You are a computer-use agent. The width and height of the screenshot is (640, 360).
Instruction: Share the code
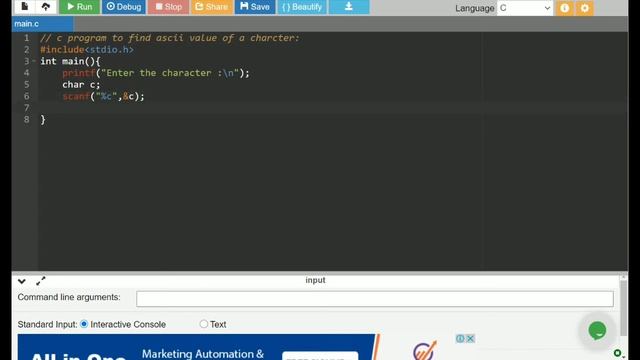coord(211,7)
